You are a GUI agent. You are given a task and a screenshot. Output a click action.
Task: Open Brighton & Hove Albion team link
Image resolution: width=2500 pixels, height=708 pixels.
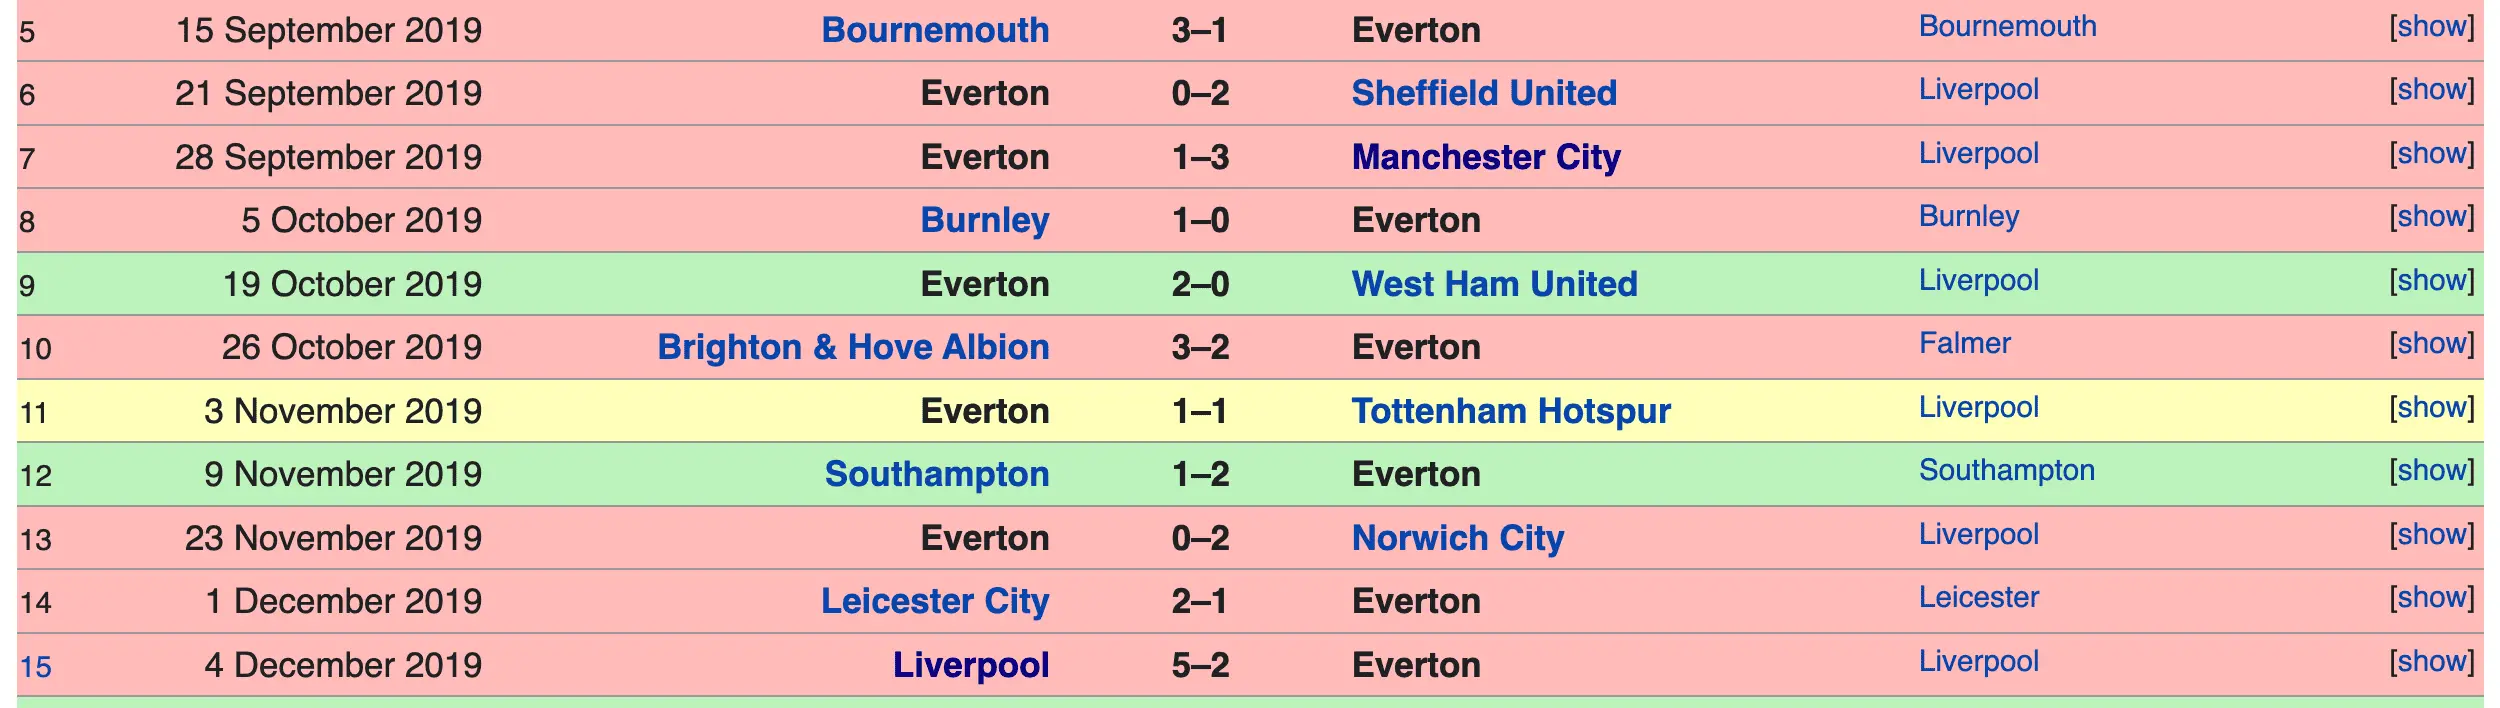coord(853,347)
